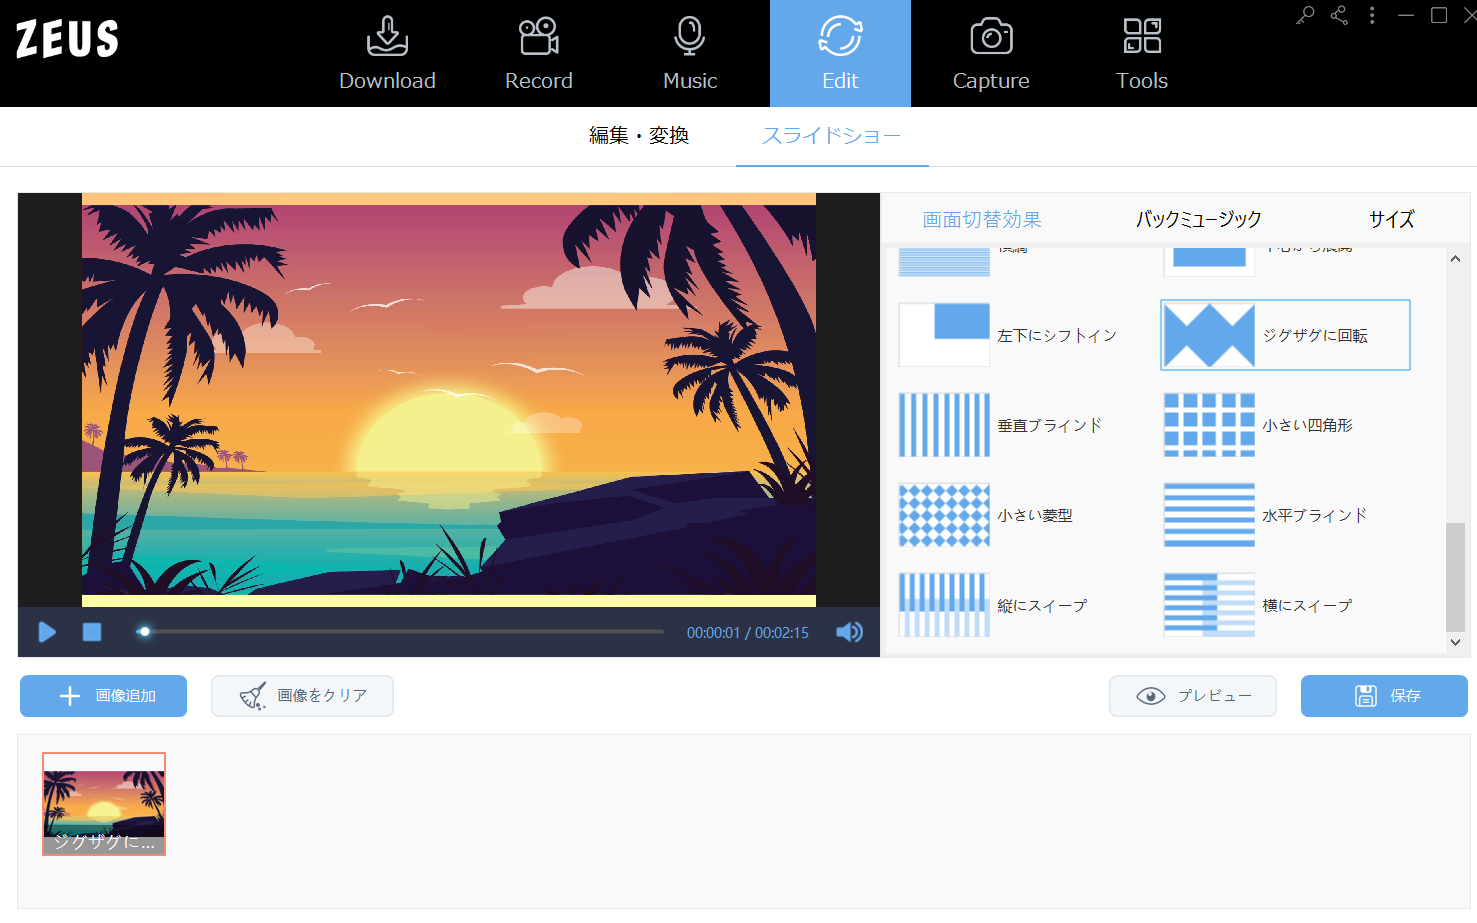Open the バックミュージック tab
Image resolution: width=1477 pixels, height=923 pixels.
[x=1198, y=219]
